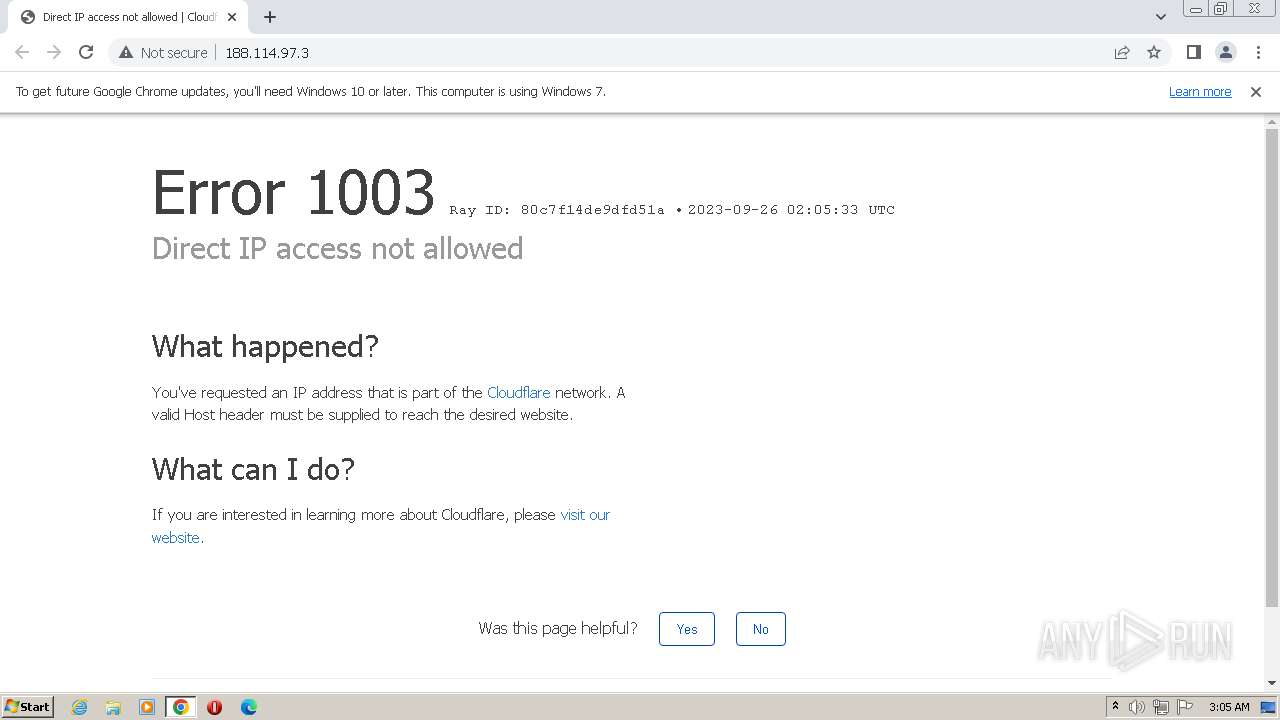Answer Yes to page helpful
Screen dimensions: 1280x720
click(x=687, y=629)
